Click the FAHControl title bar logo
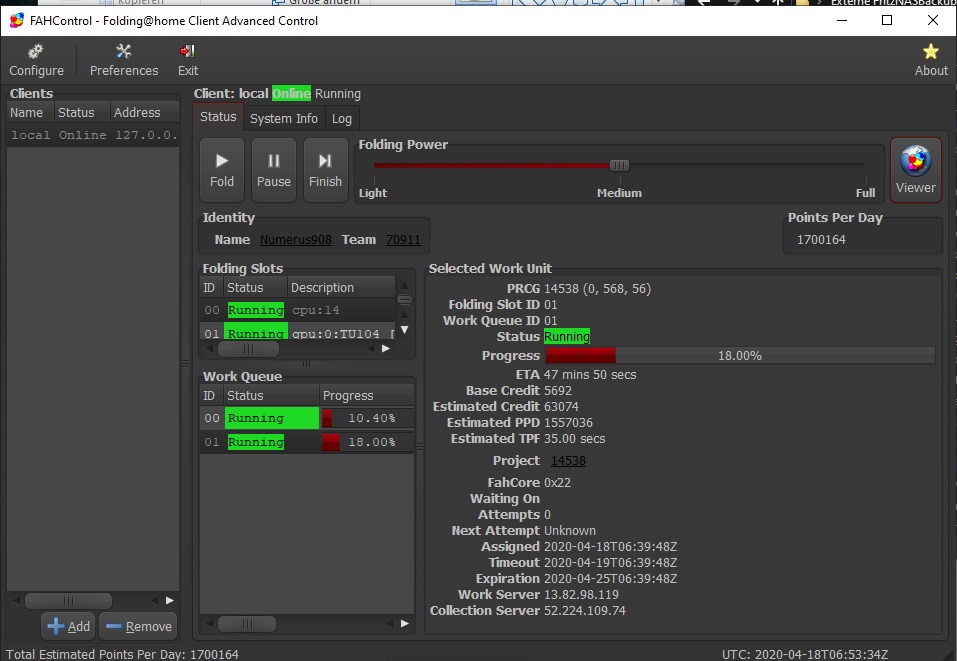This screenshot has width=957, height=661. (x=16, y=21)
